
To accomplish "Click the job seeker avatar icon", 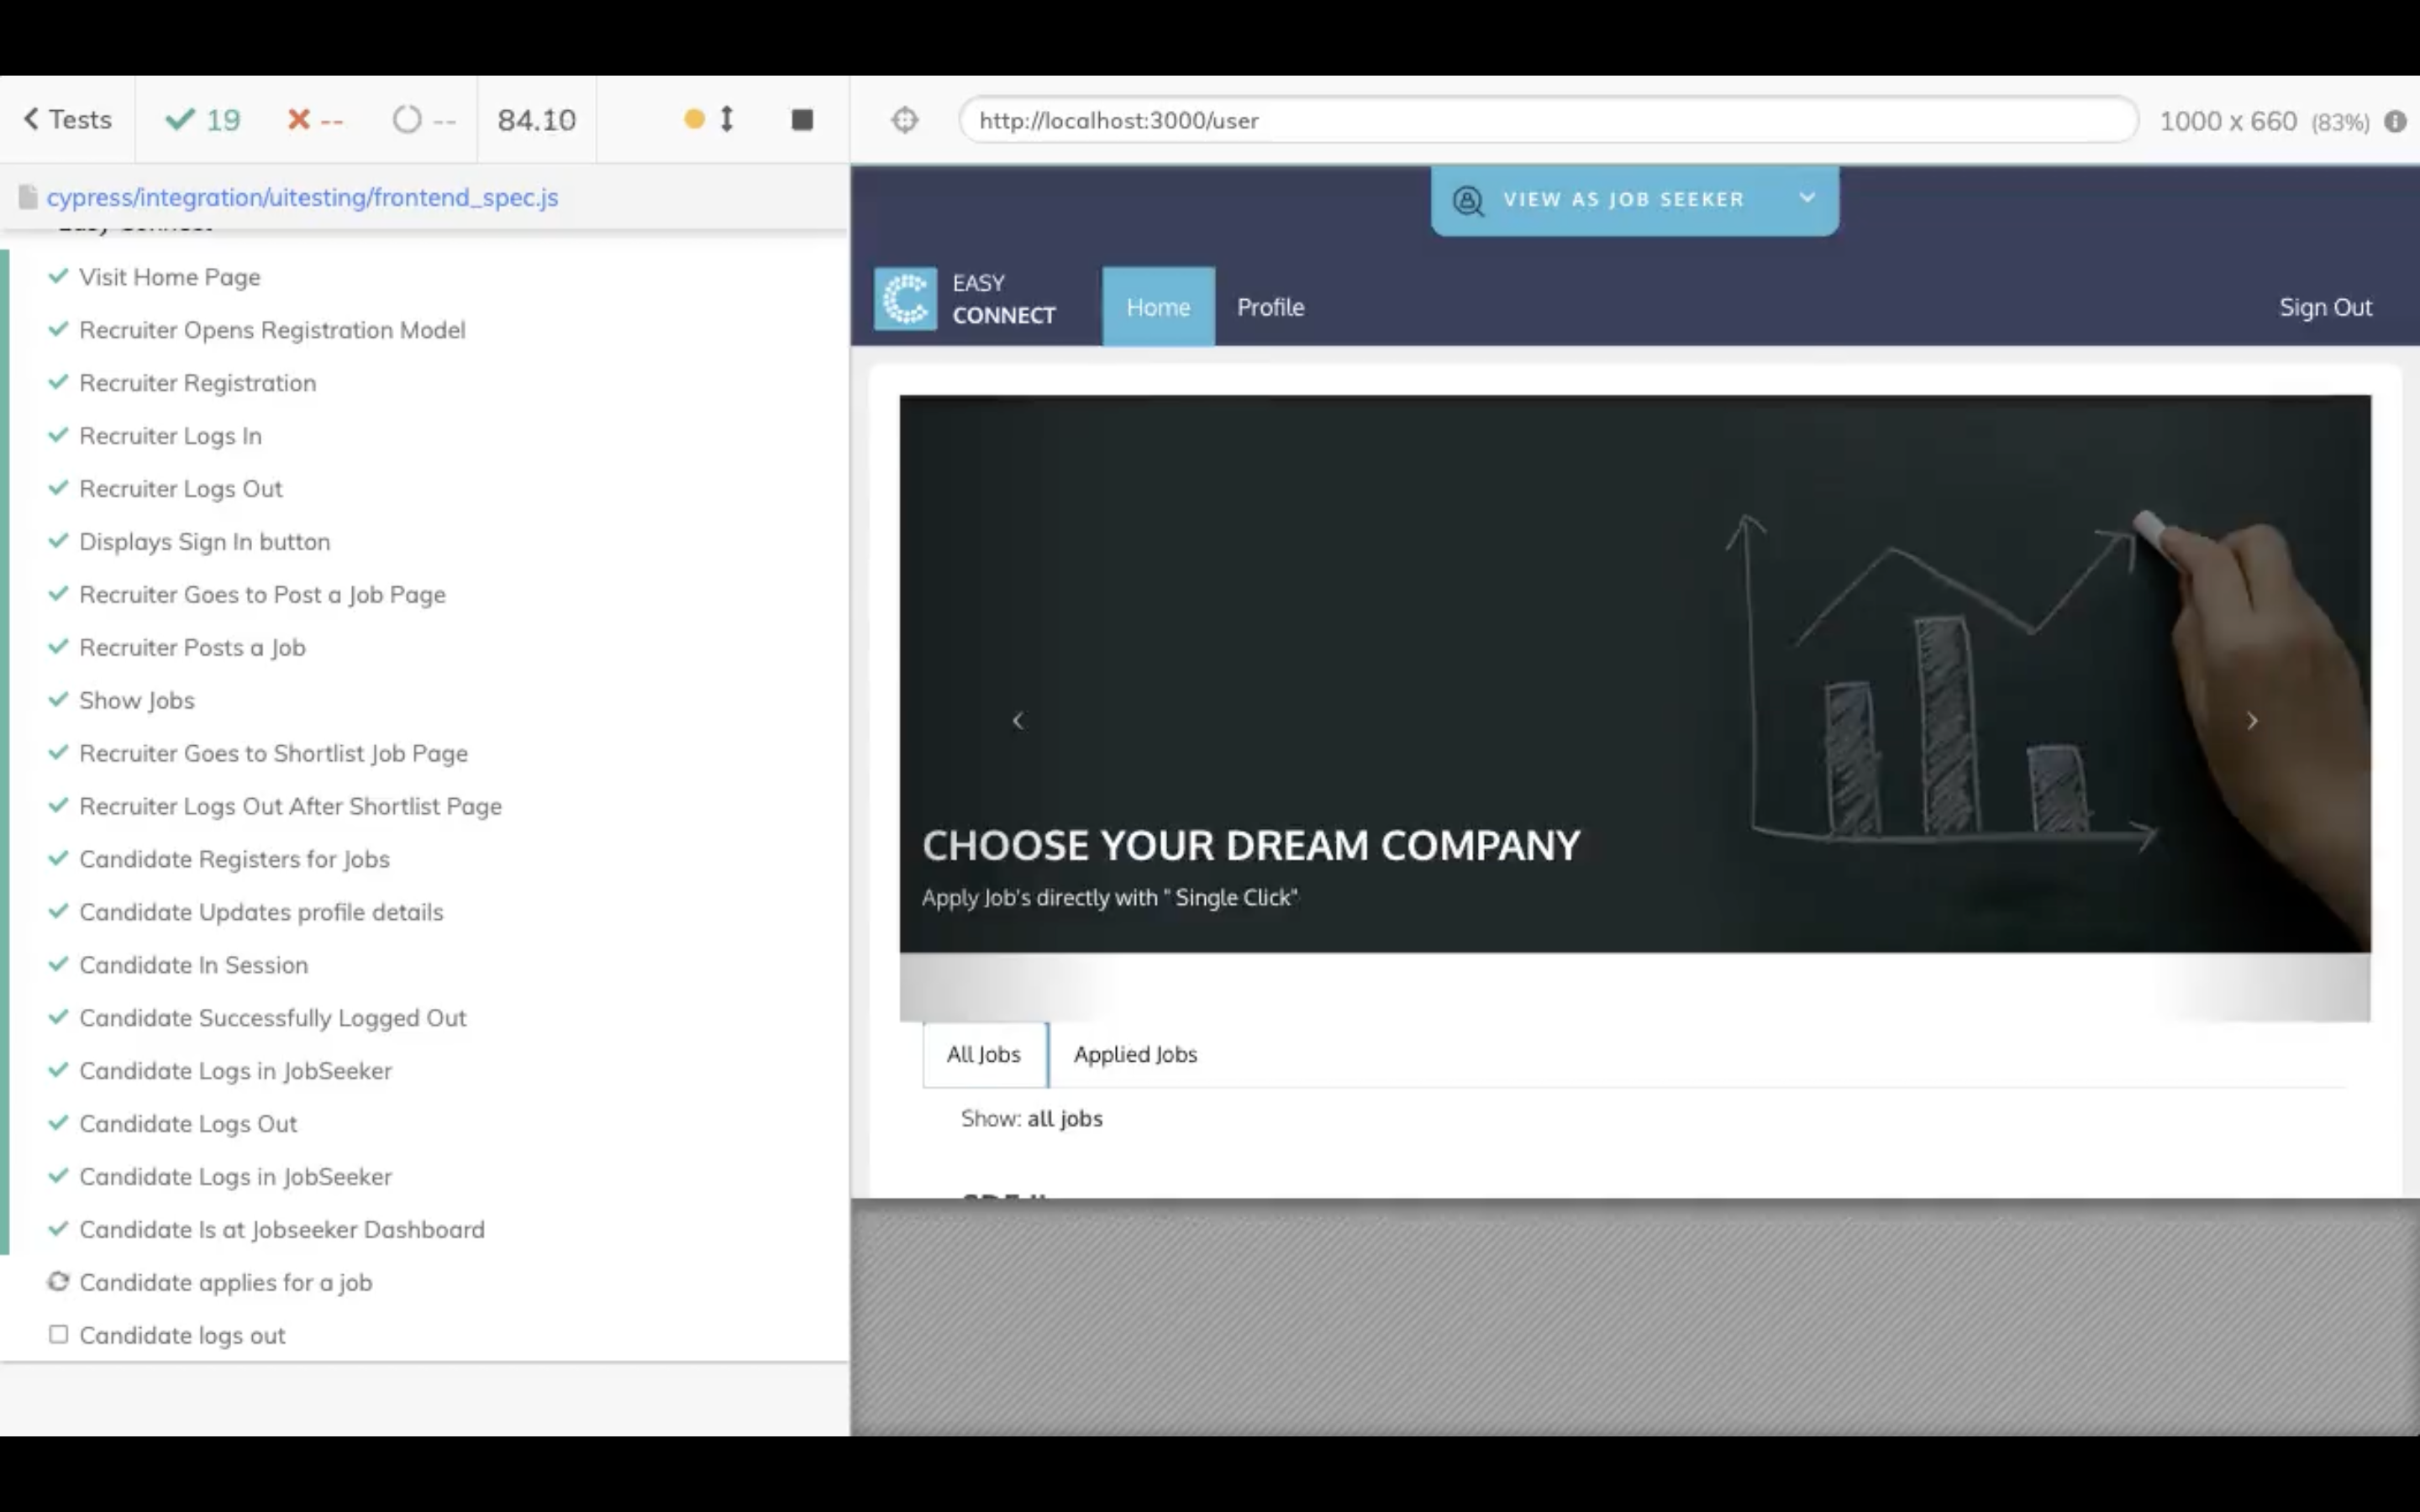I will pos(1468,200).
